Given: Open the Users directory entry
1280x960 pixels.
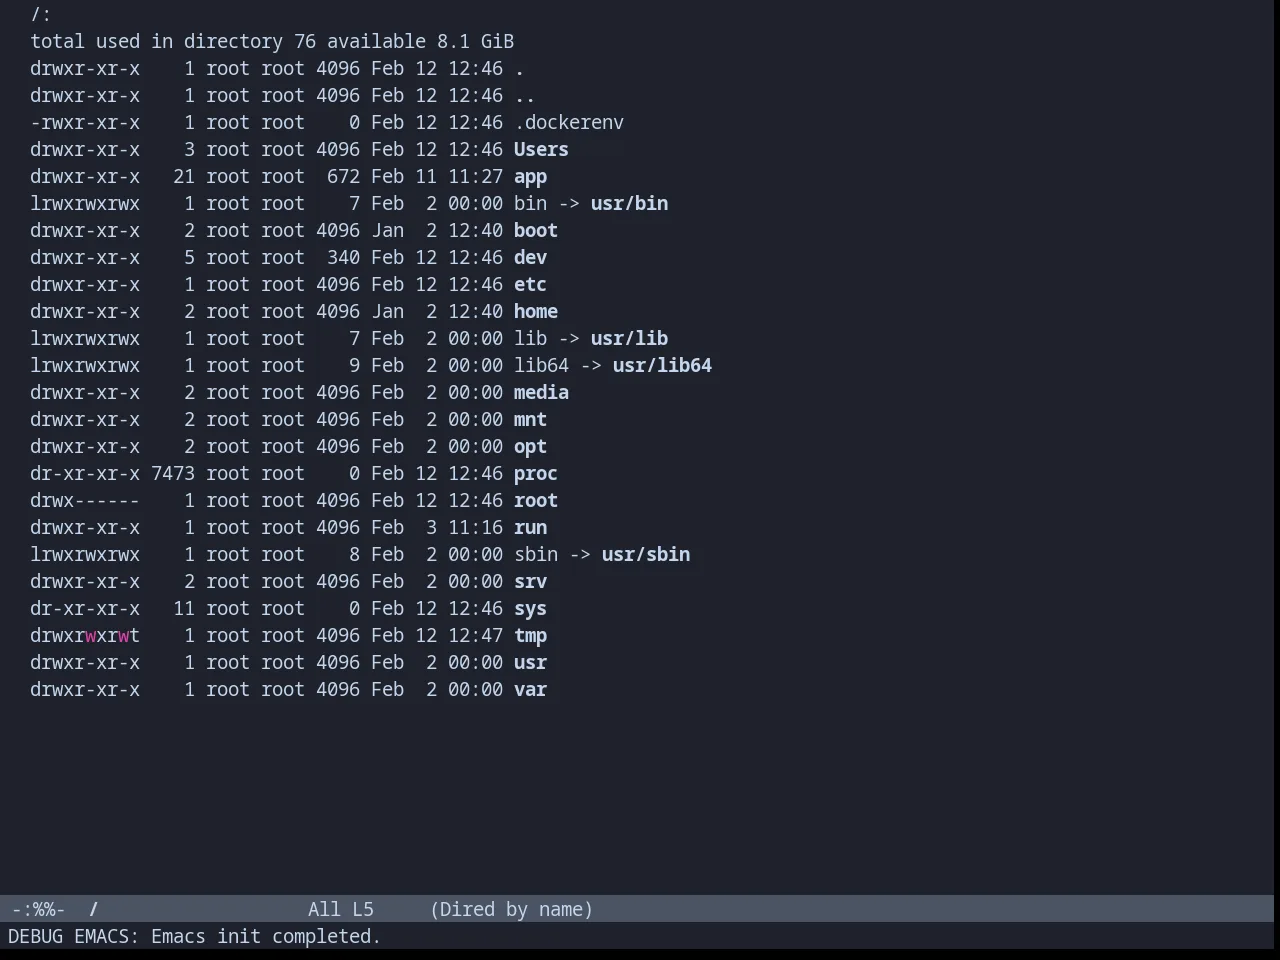Looking at the screenshot, I should point(541,149).
